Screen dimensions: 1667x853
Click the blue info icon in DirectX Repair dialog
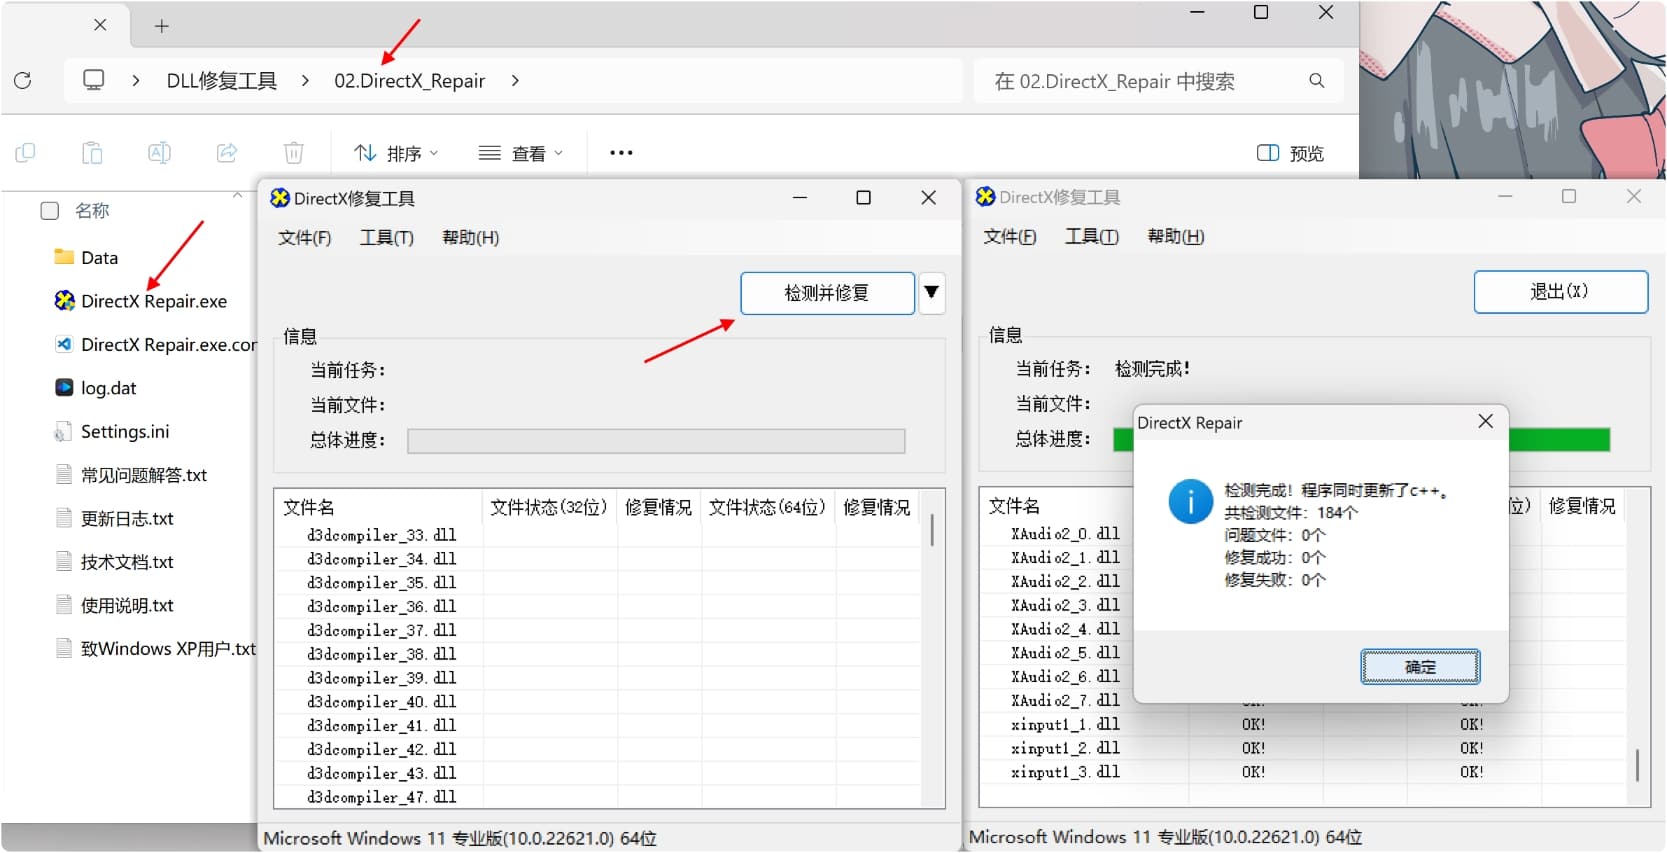click(x=1190, y=501)
